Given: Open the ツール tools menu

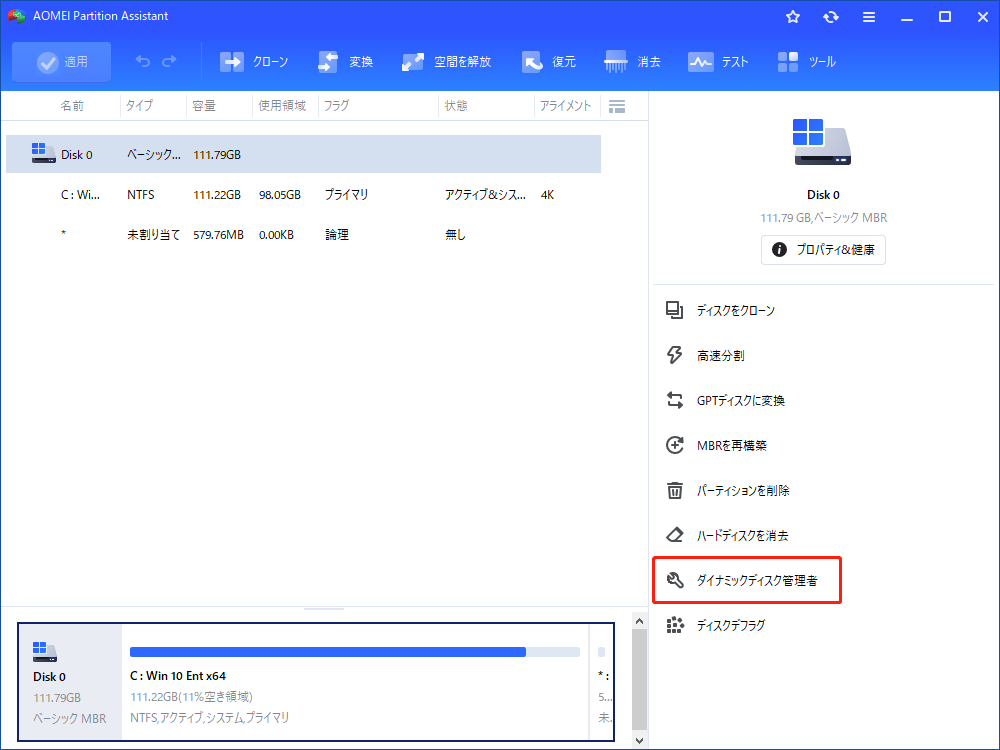Looking at the screenshot, I should pos(806,62).
